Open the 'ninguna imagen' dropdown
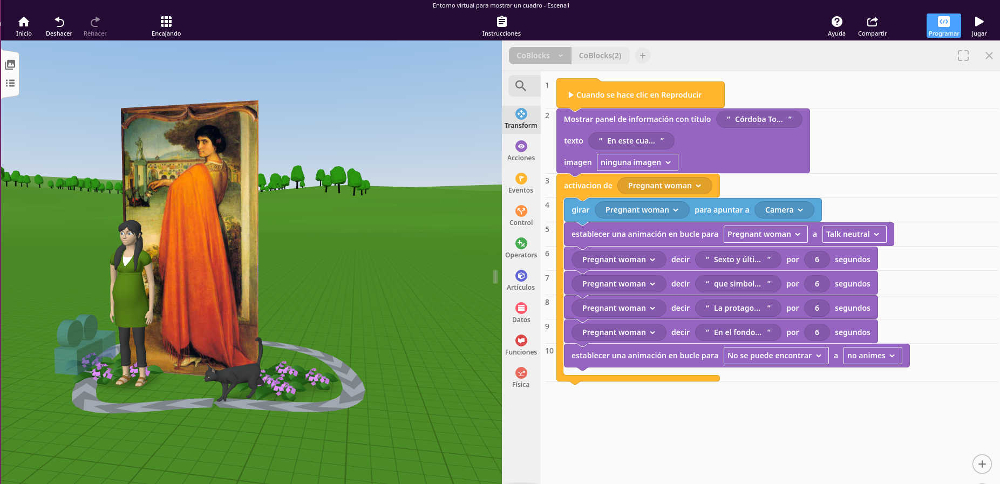Image resolution: width=1000 pixels, height=484 pixels. pyautogui.click(x=637, y=162)
